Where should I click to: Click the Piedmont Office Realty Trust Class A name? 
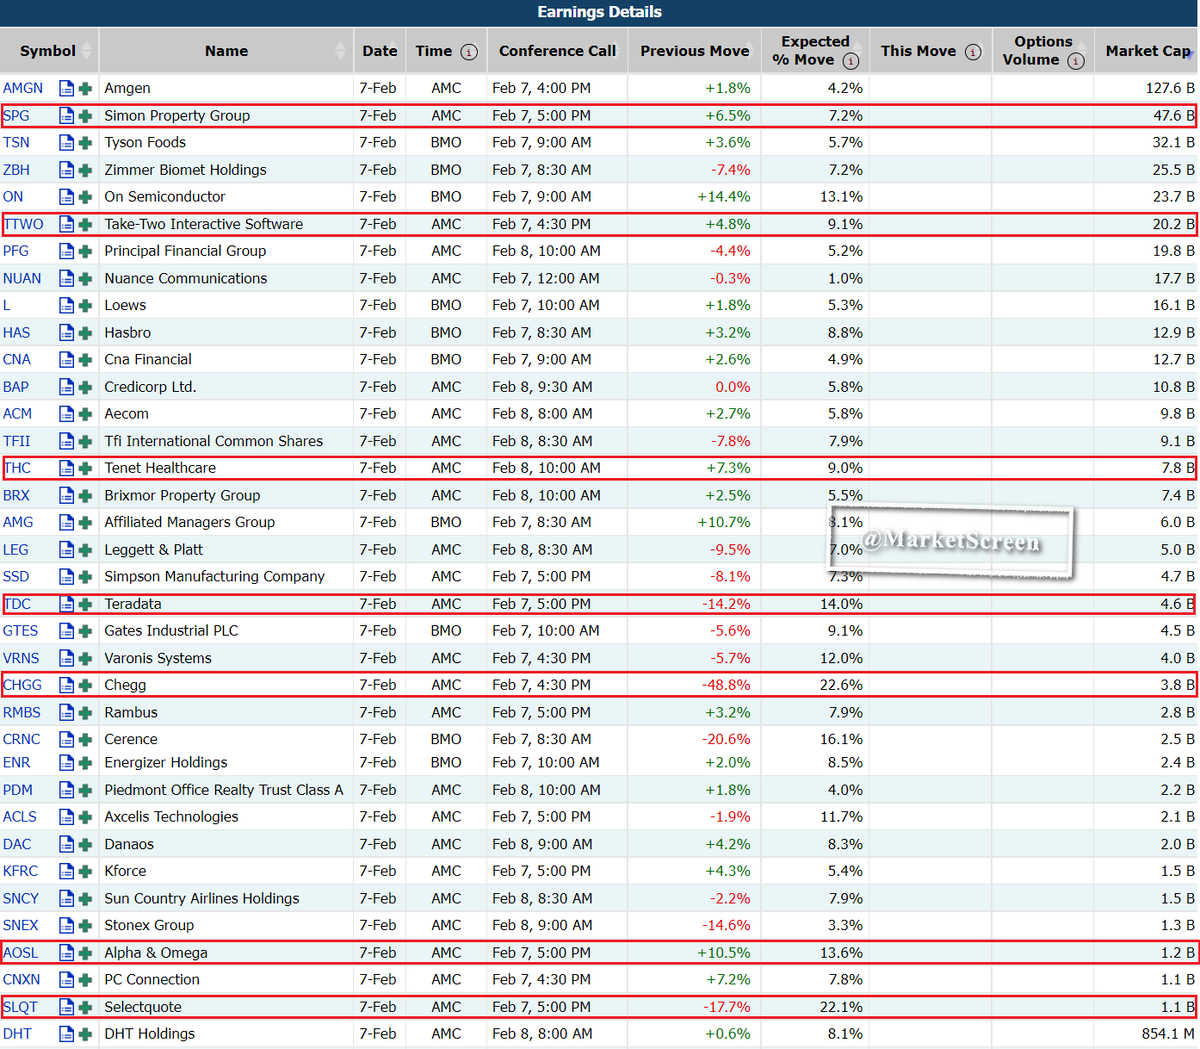[224, 790]
